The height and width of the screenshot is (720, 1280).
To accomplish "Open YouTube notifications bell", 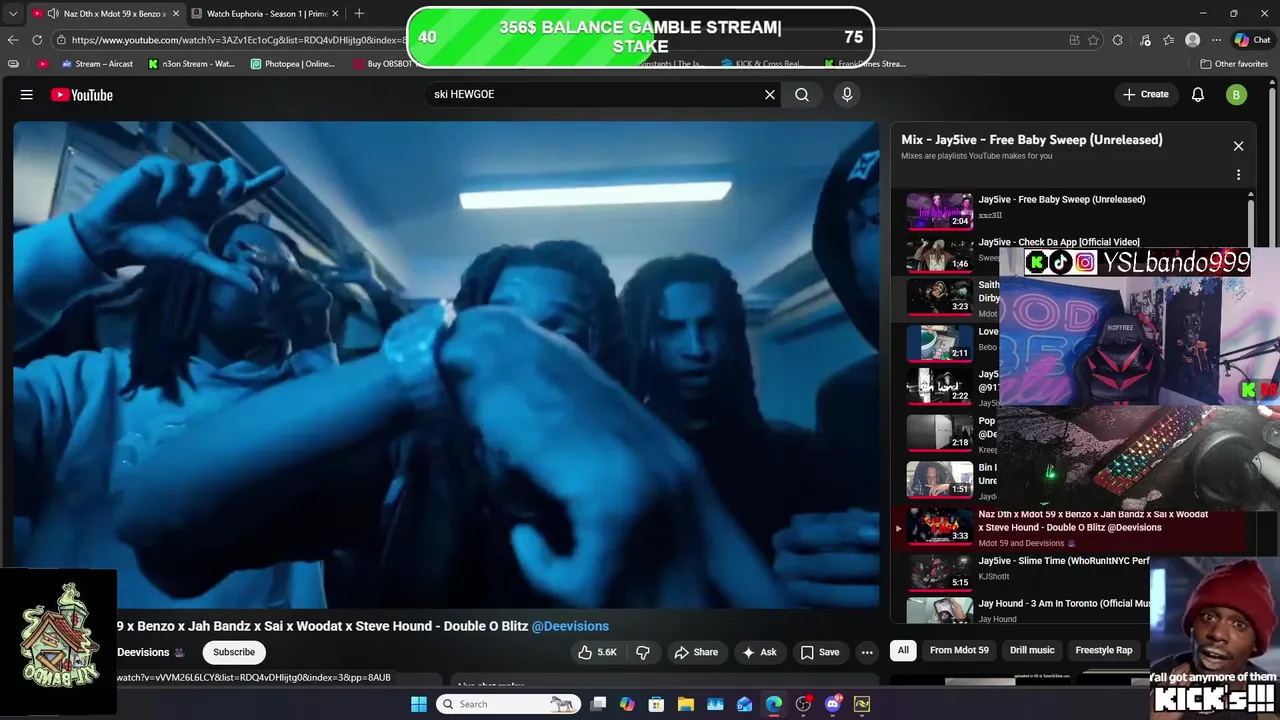I will (1198, 95).
